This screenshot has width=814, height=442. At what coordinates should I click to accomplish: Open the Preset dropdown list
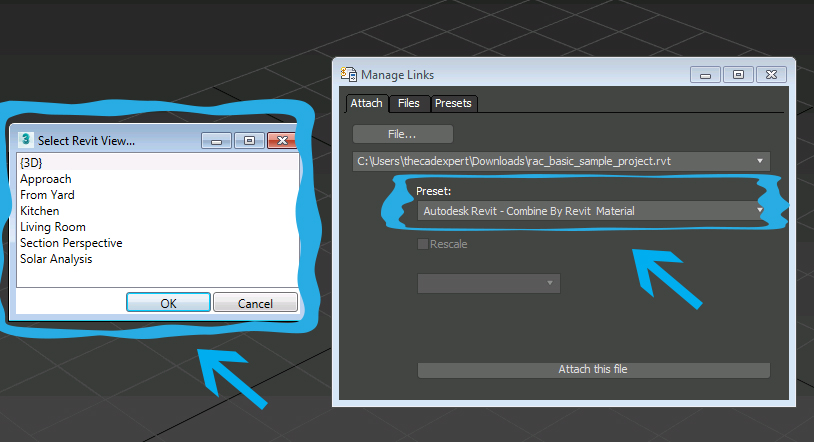759,210
